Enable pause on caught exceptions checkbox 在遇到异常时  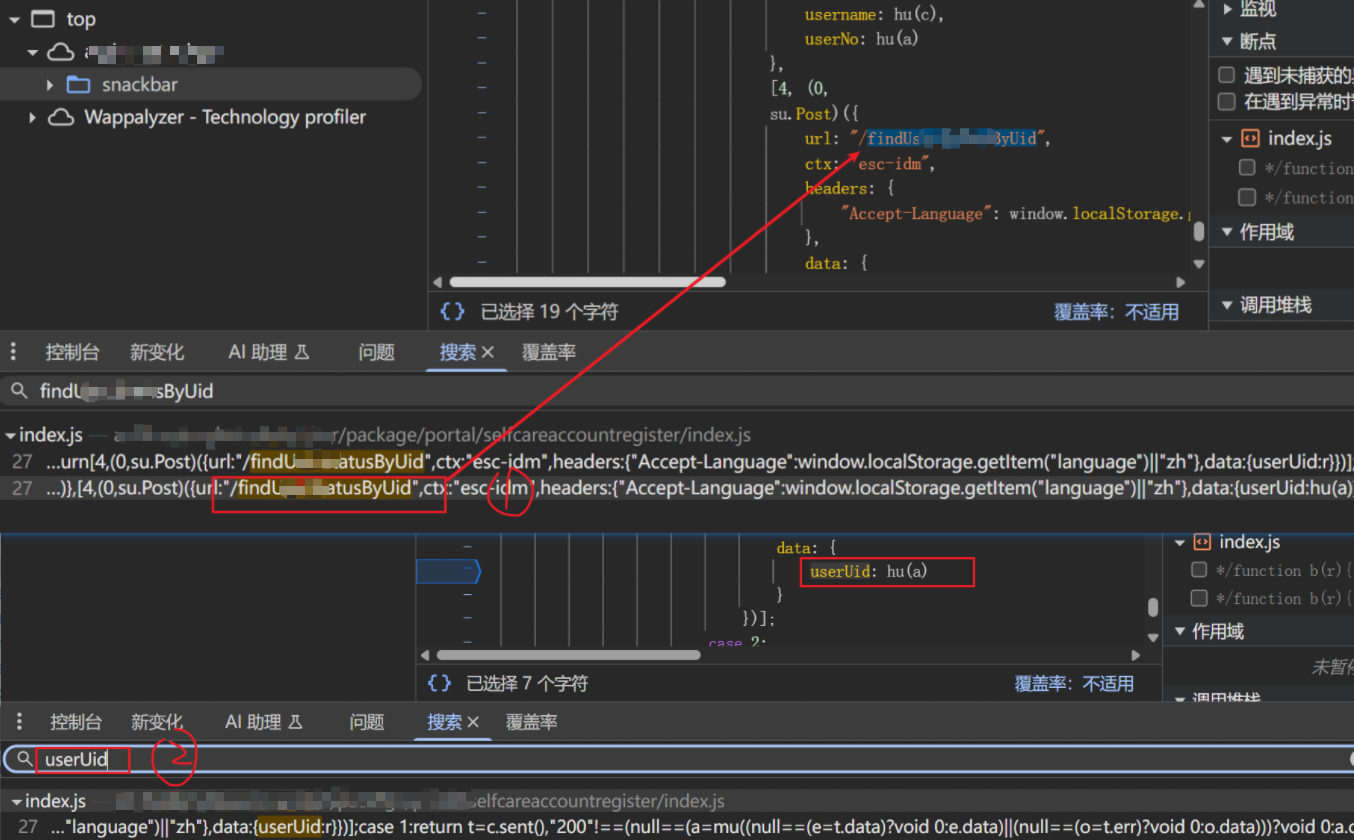[x=1226, y=101]
